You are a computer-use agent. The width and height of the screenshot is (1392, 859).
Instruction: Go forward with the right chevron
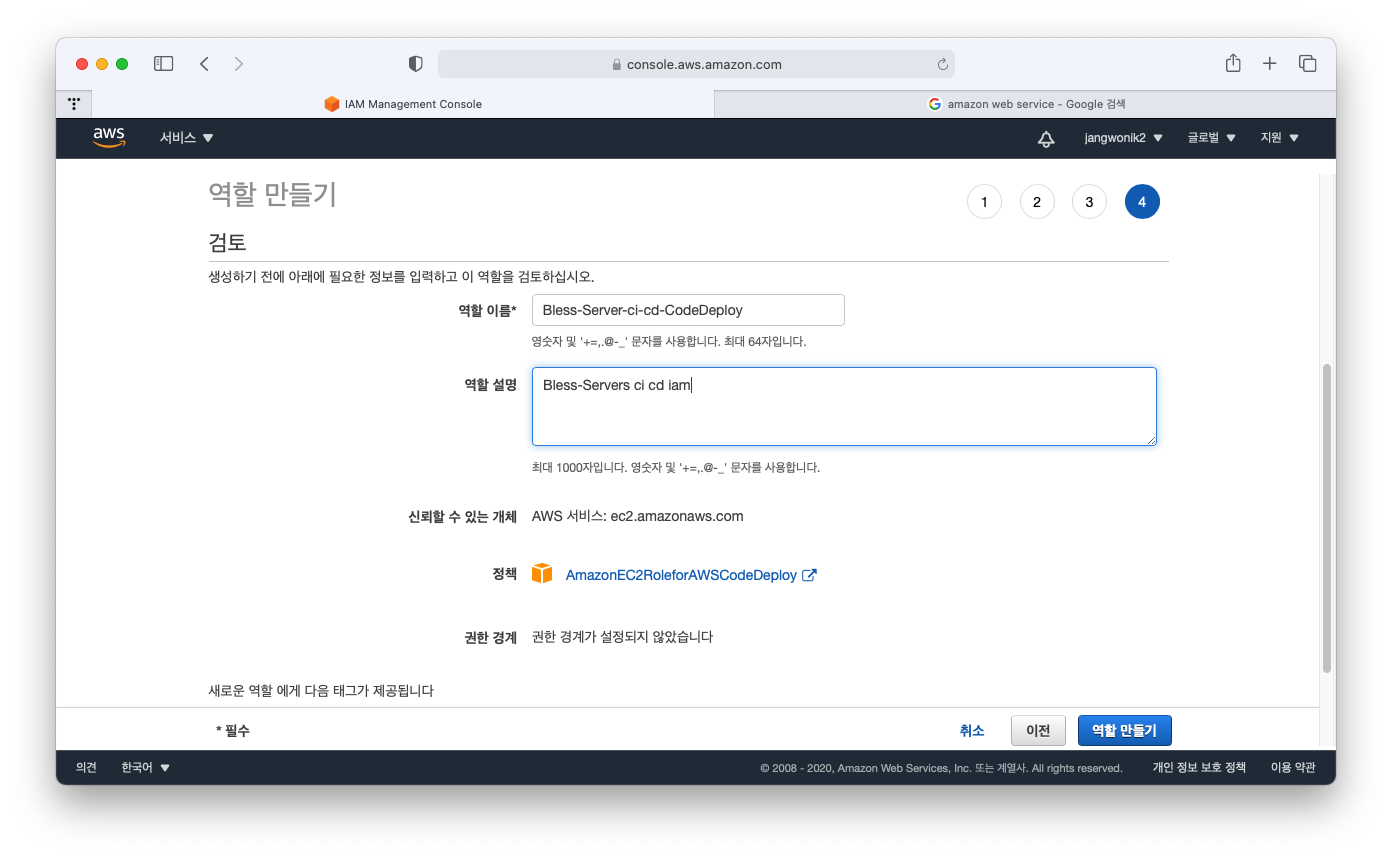[238, 64]
